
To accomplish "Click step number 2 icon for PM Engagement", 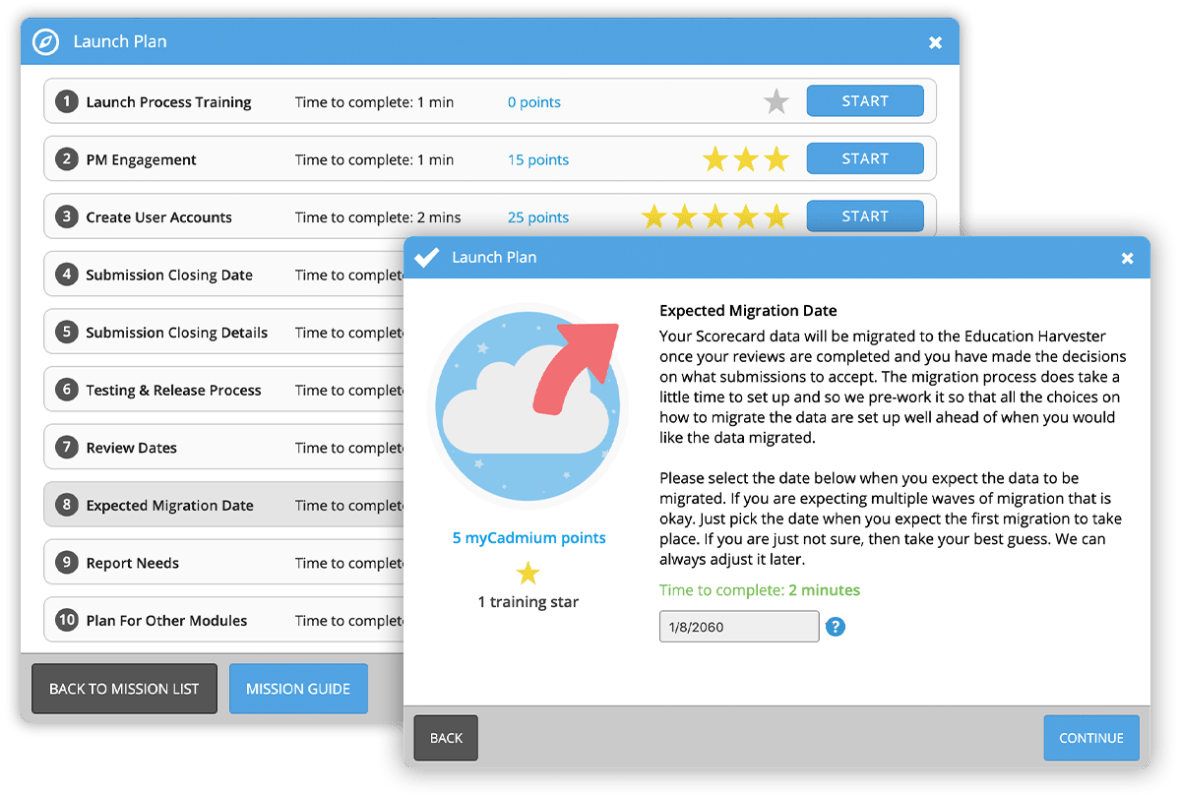I will pos(67,159).
